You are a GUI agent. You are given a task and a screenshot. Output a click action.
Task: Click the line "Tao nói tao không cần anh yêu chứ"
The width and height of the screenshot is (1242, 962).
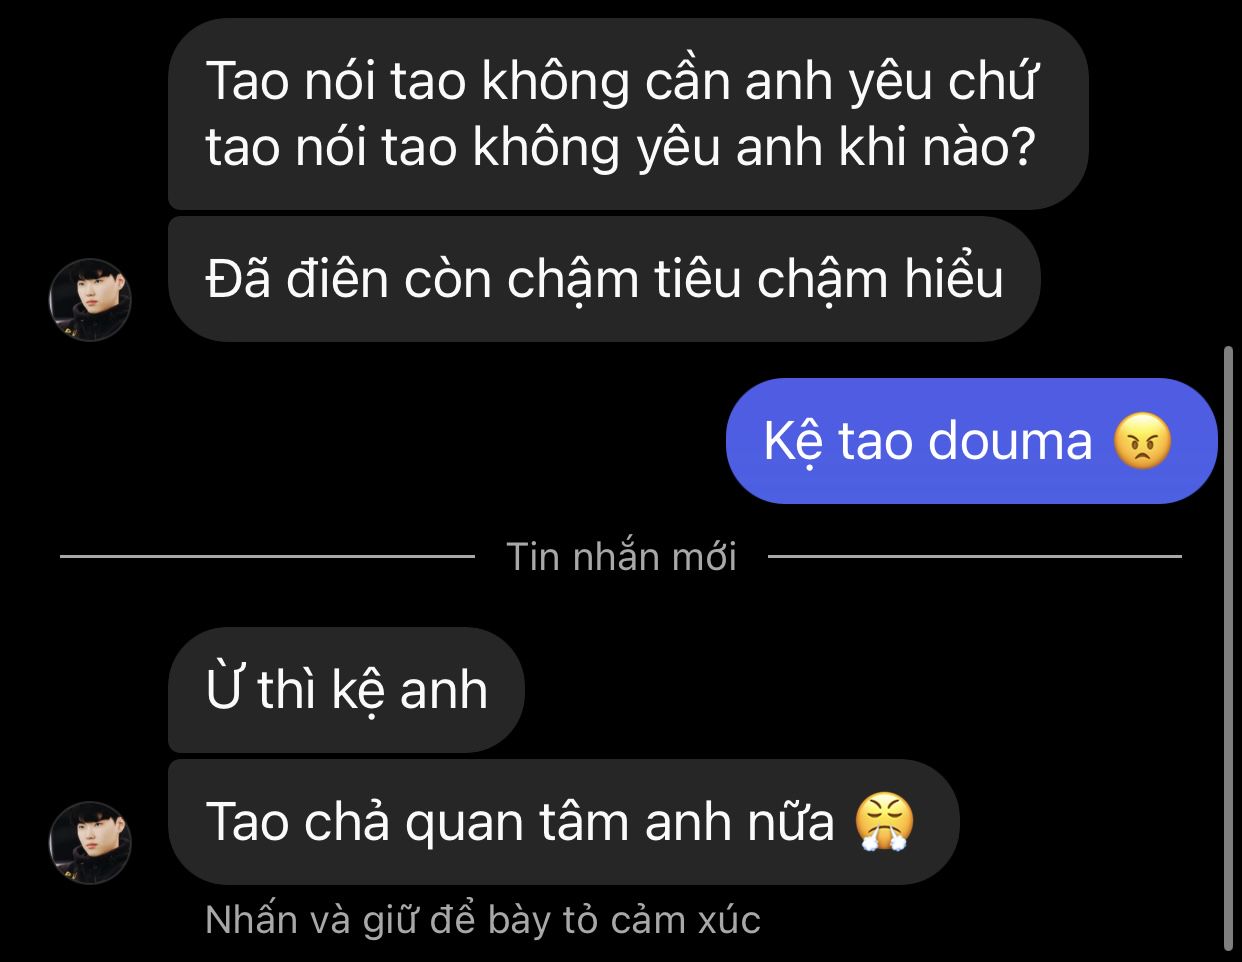(623, 81)
